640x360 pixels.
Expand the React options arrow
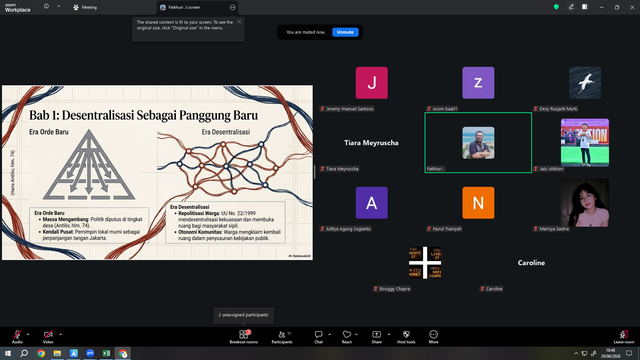point(356,334)
